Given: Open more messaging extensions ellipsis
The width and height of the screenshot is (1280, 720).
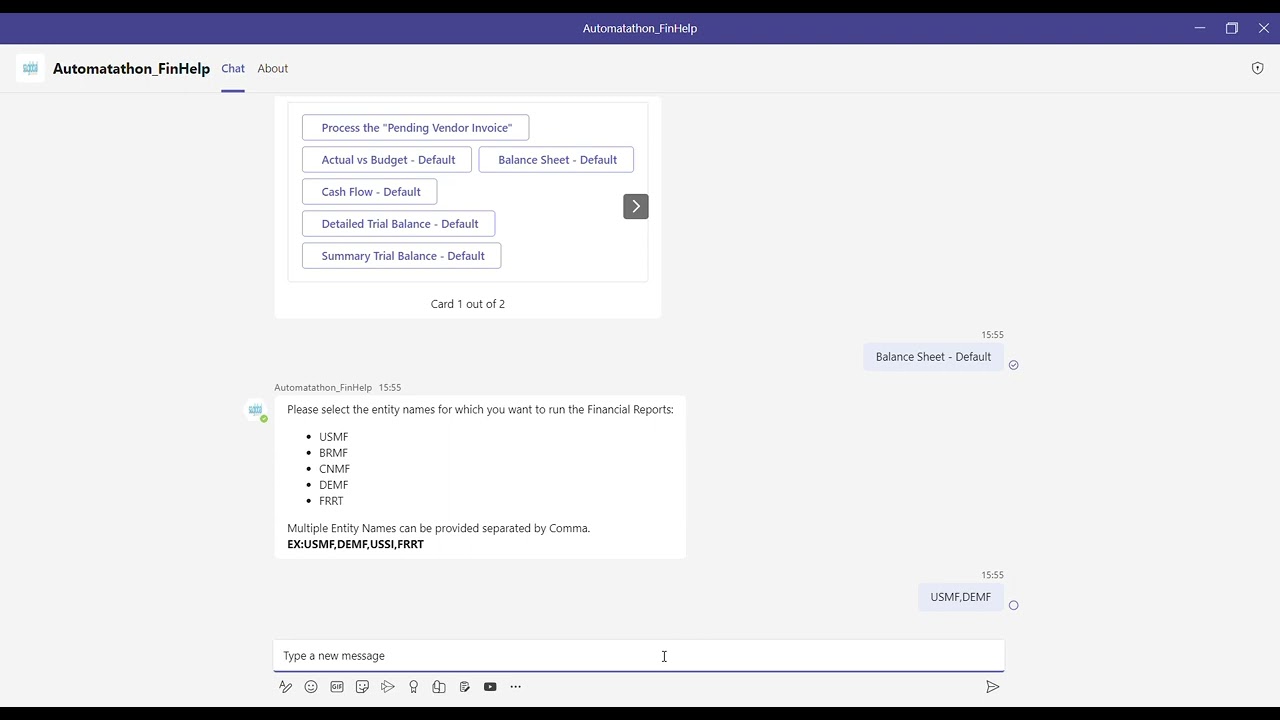Looking at the screenshot, I should tap(516, 687).
